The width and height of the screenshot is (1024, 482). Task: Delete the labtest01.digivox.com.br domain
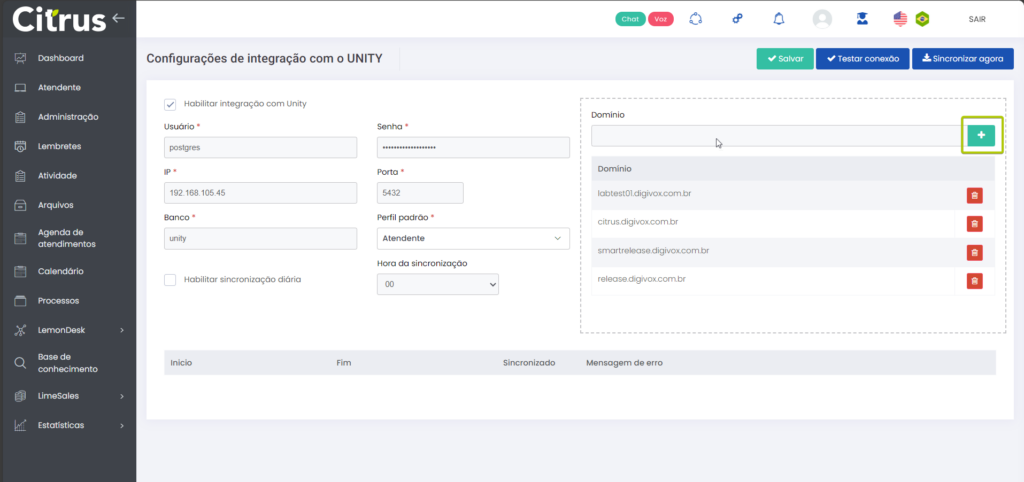(974, 196)
